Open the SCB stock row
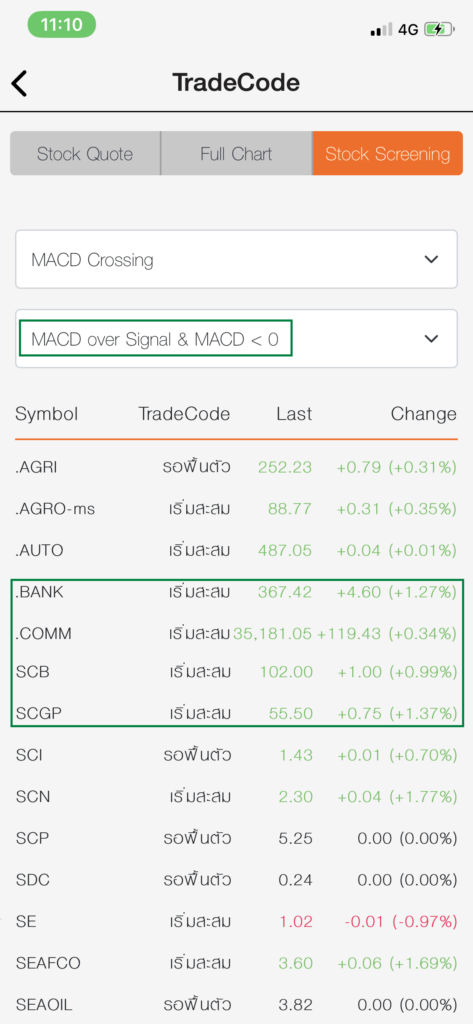Screen dimensions: 473x1024 (236, 672)
